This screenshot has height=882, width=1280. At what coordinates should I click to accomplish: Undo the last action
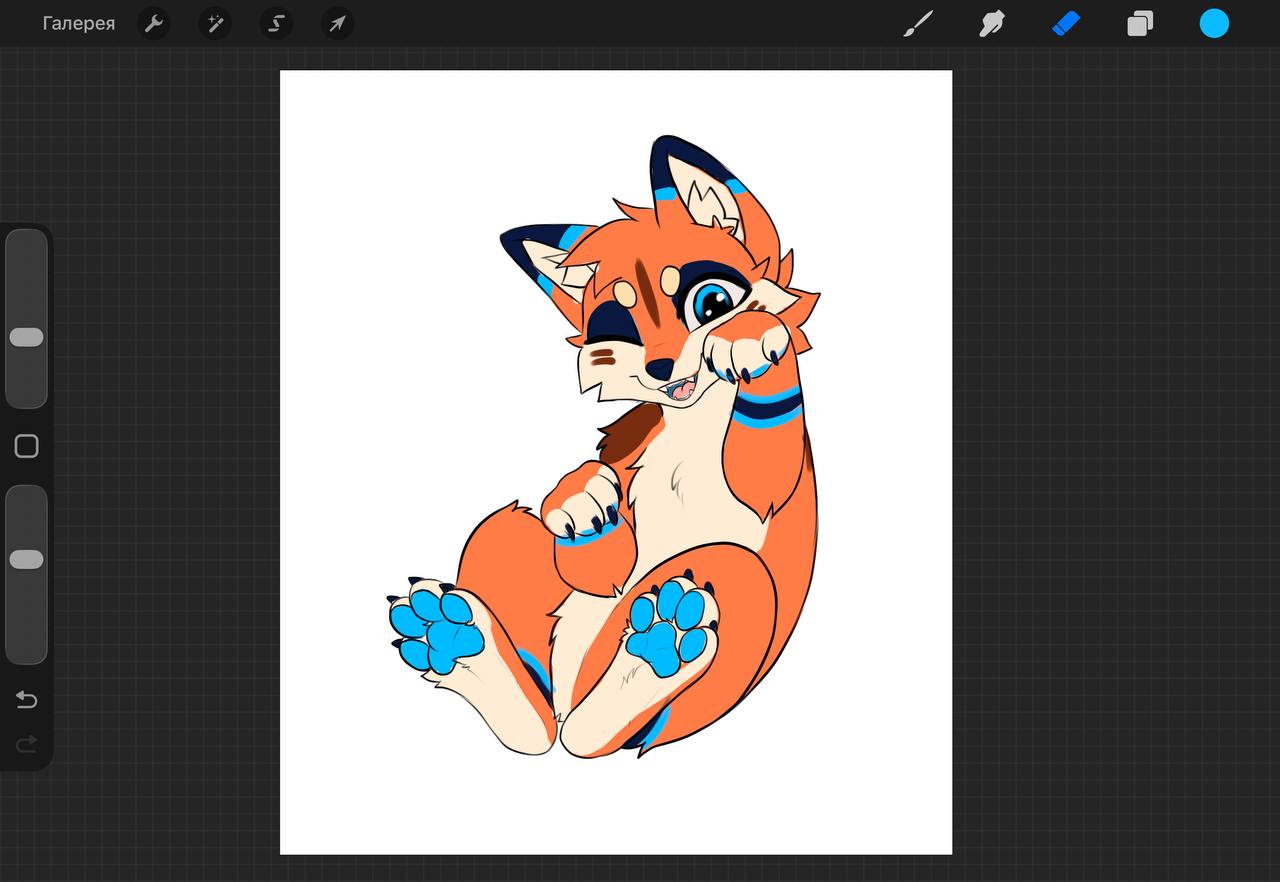pos(26,699)
